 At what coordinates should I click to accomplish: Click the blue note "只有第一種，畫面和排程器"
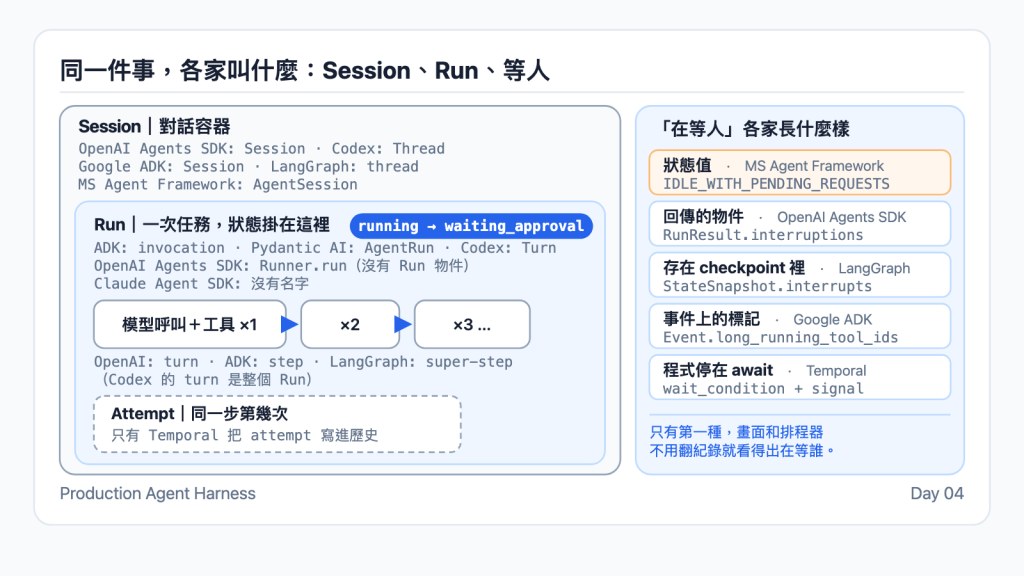737,432
